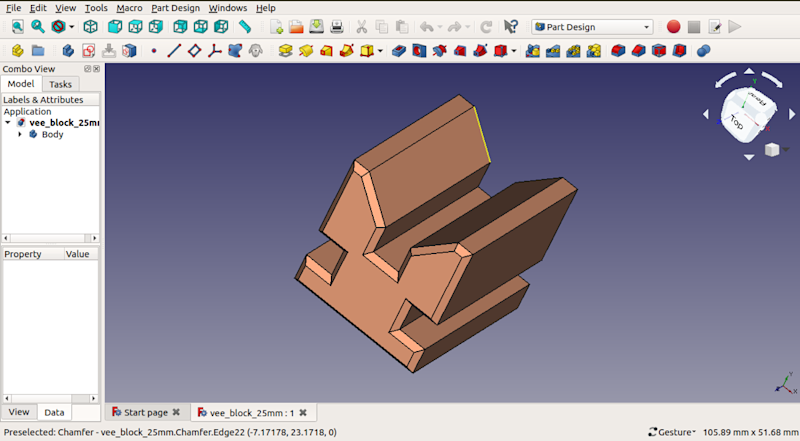Switch to the Data property tab
The height and width of the screenshot is (441, 800).
pyautogui.click(x=54, y=412)
